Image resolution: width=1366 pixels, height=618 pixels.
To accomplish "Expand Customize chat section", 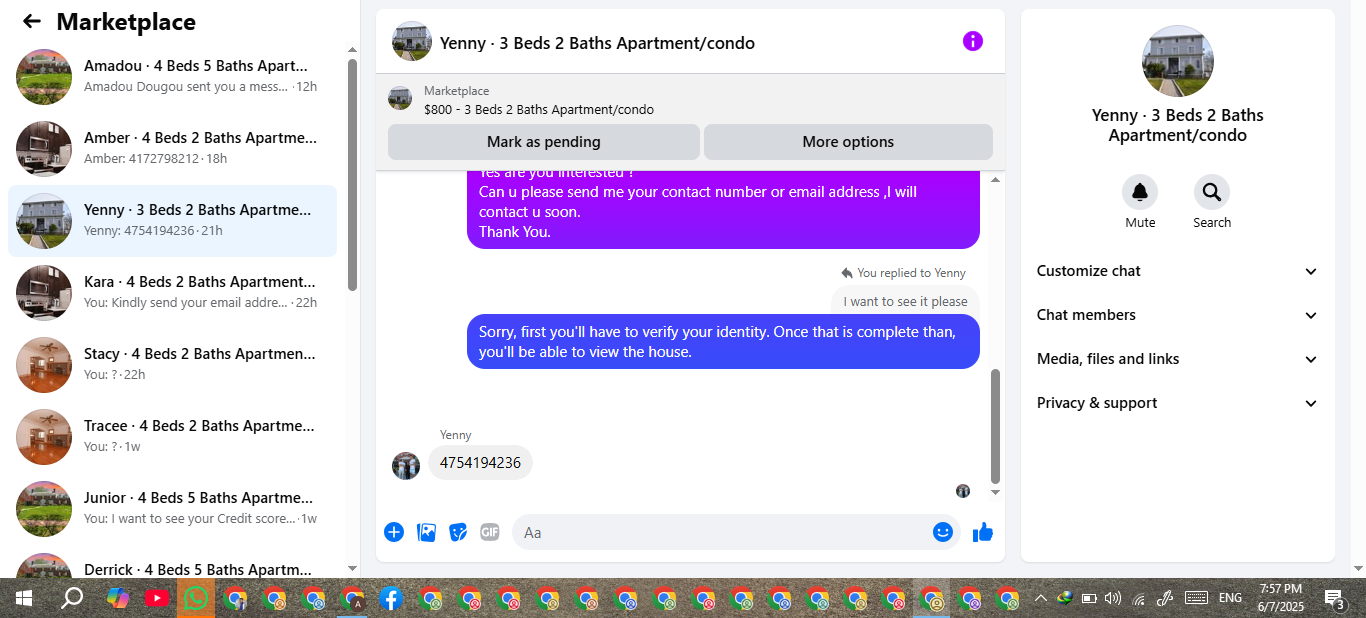I will tap(1177, 271).
